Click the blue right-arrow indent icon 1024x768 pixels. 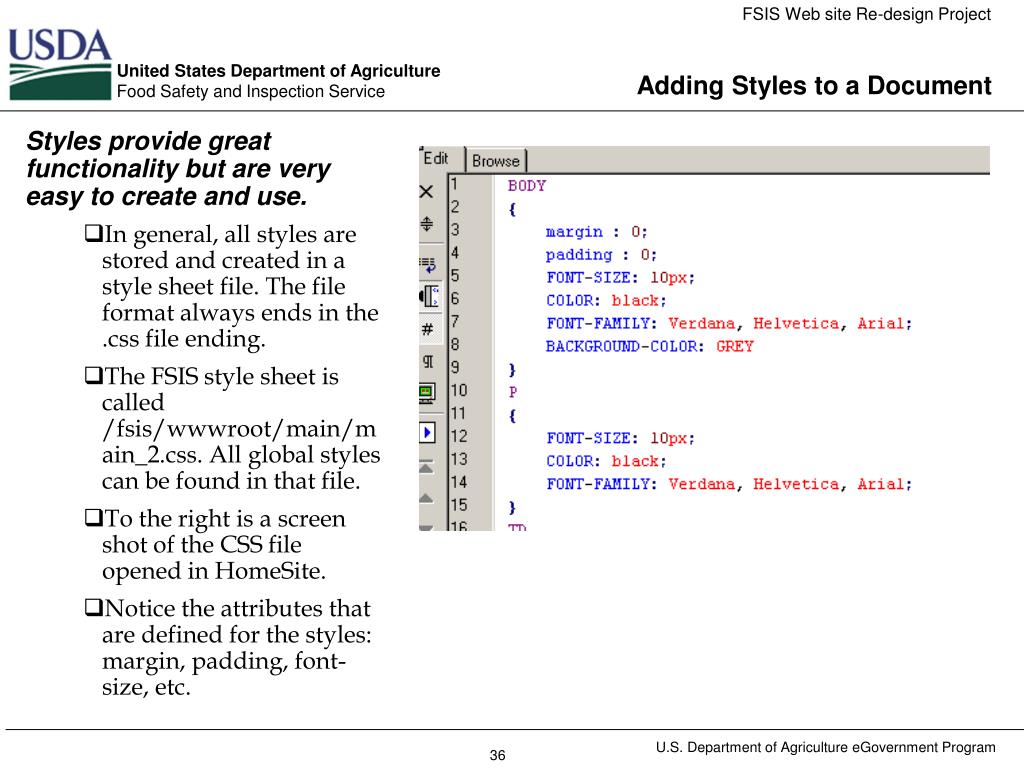[427, 432]
